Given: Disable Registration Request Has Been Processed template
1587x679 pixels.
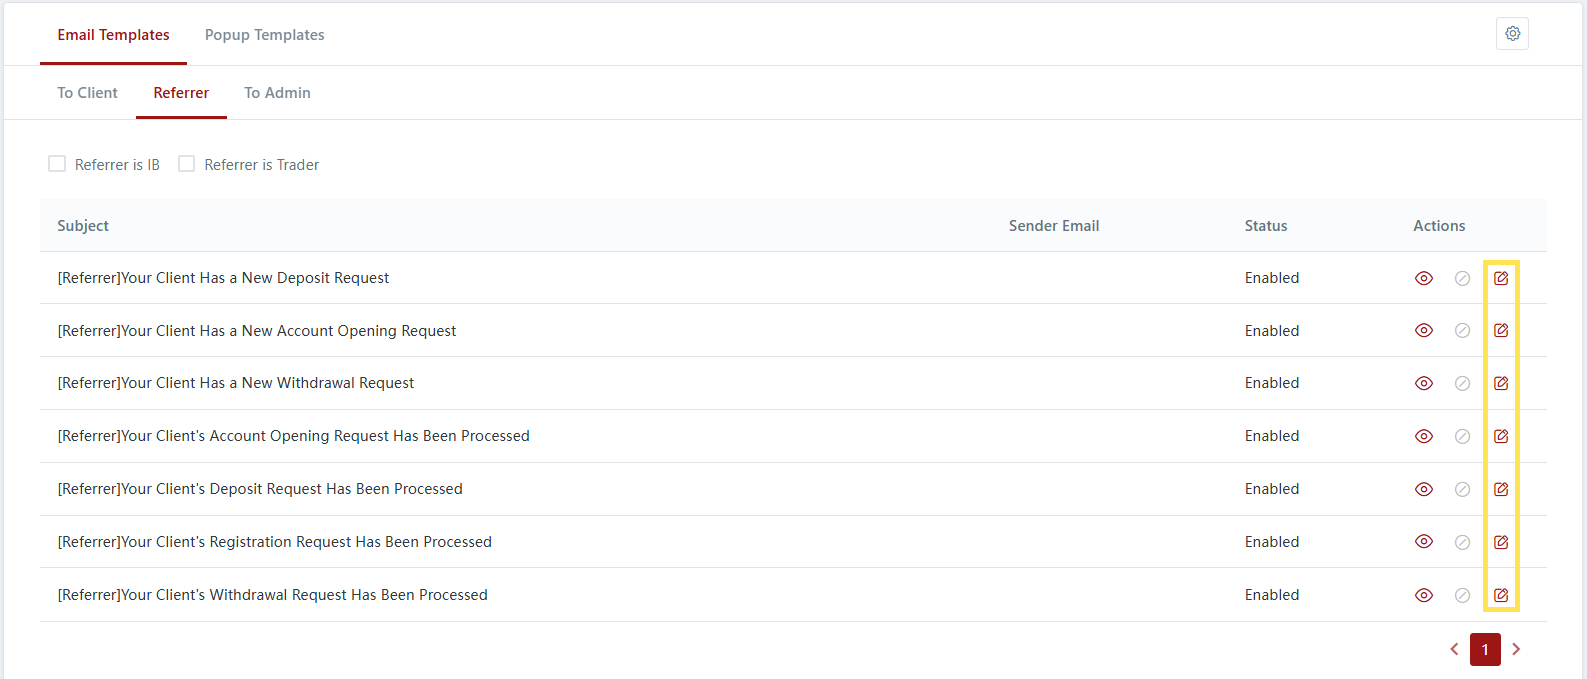Looking at the screenshot, I should pos(1462,542).
